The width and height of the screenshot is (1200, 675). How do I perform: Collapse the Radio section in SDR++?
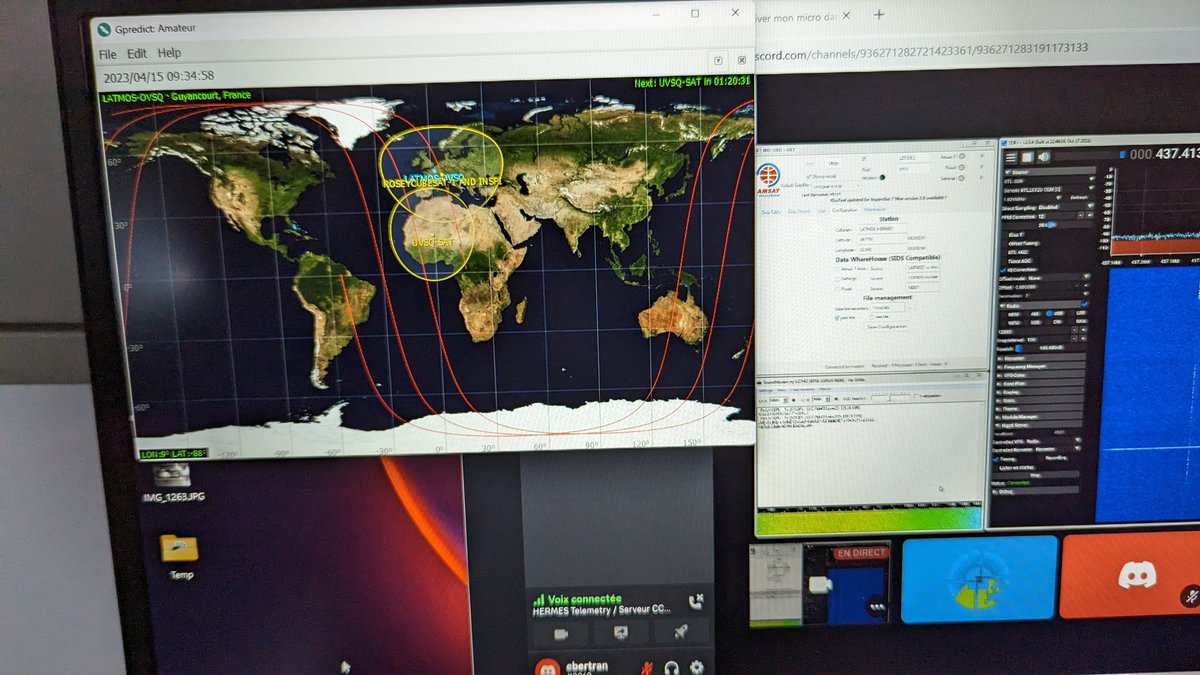click(1044, 305)
